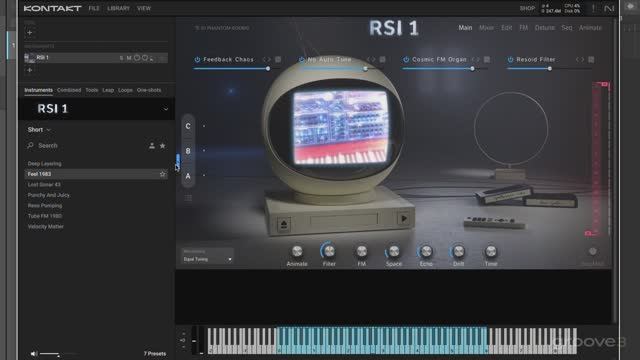Click the square icon beside No Auto Tune
The width and height of the screenshot is (640, 360).
tap(382, 60)
